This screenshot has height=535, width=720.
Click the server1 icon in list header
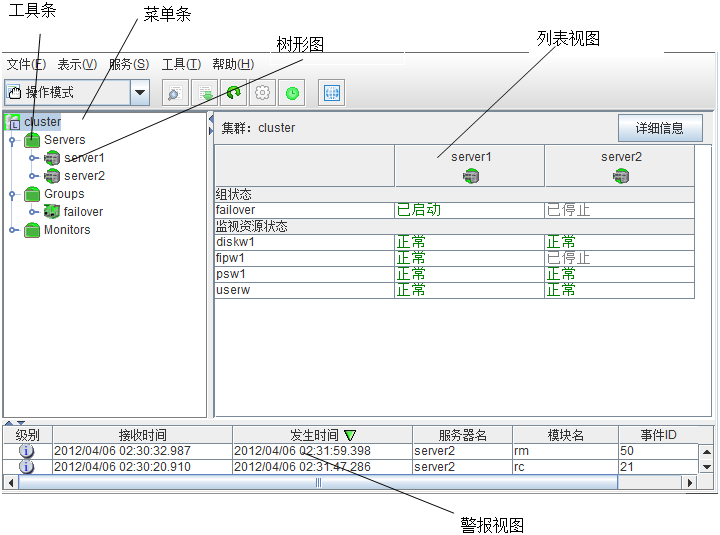(470, 176)
